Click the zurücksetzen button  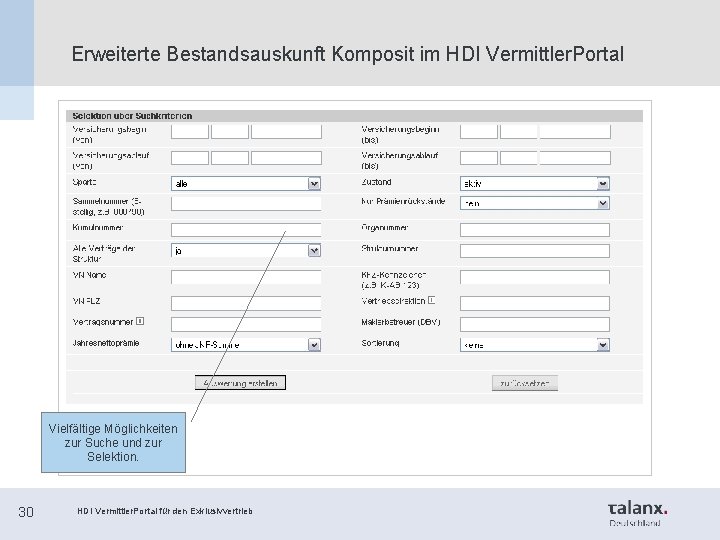[525, 383]
